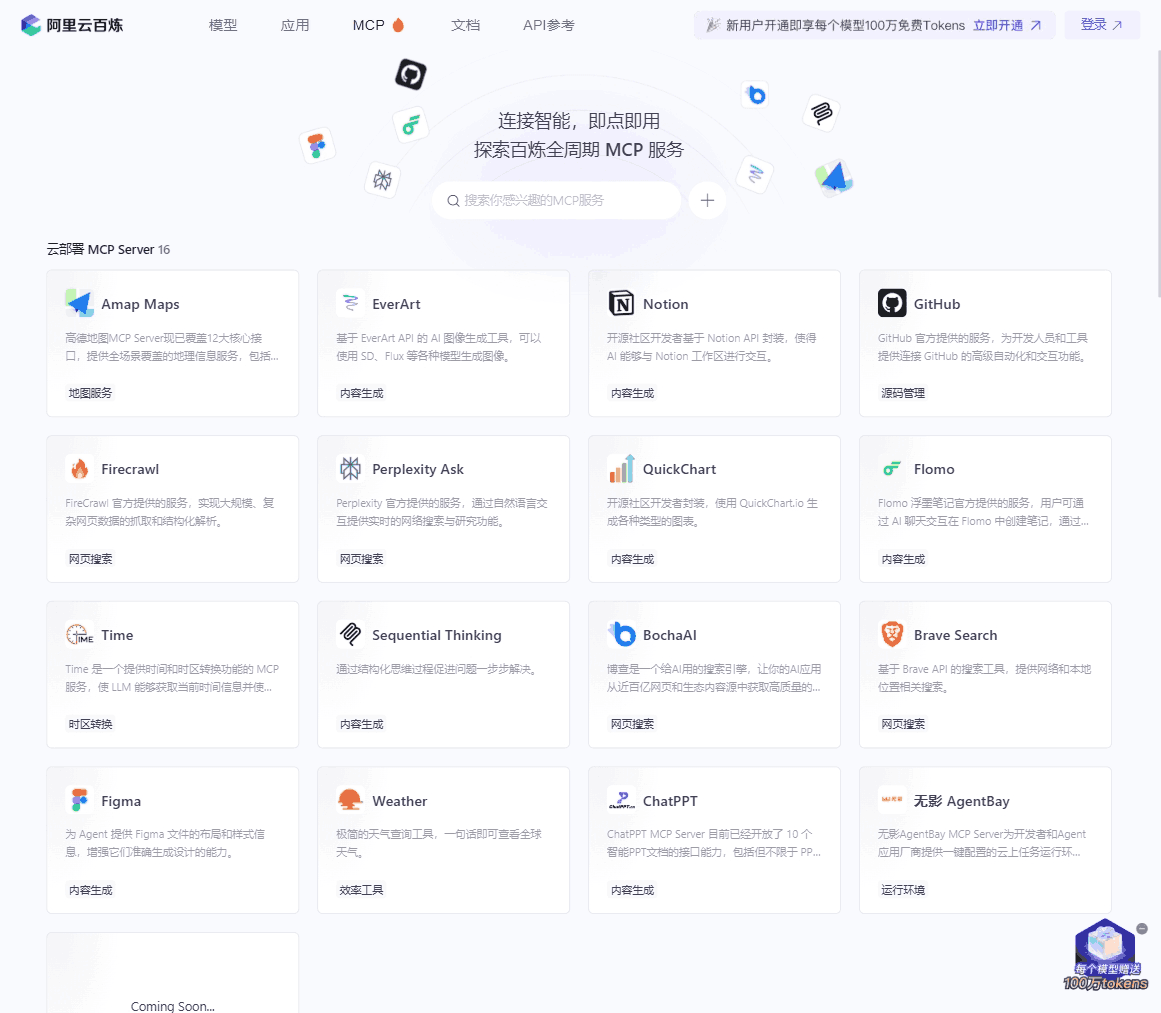Dismiss the floating 100万tokens promo widget
The height and width of the screenshot is (1013, 1161).
point(1142,929)
